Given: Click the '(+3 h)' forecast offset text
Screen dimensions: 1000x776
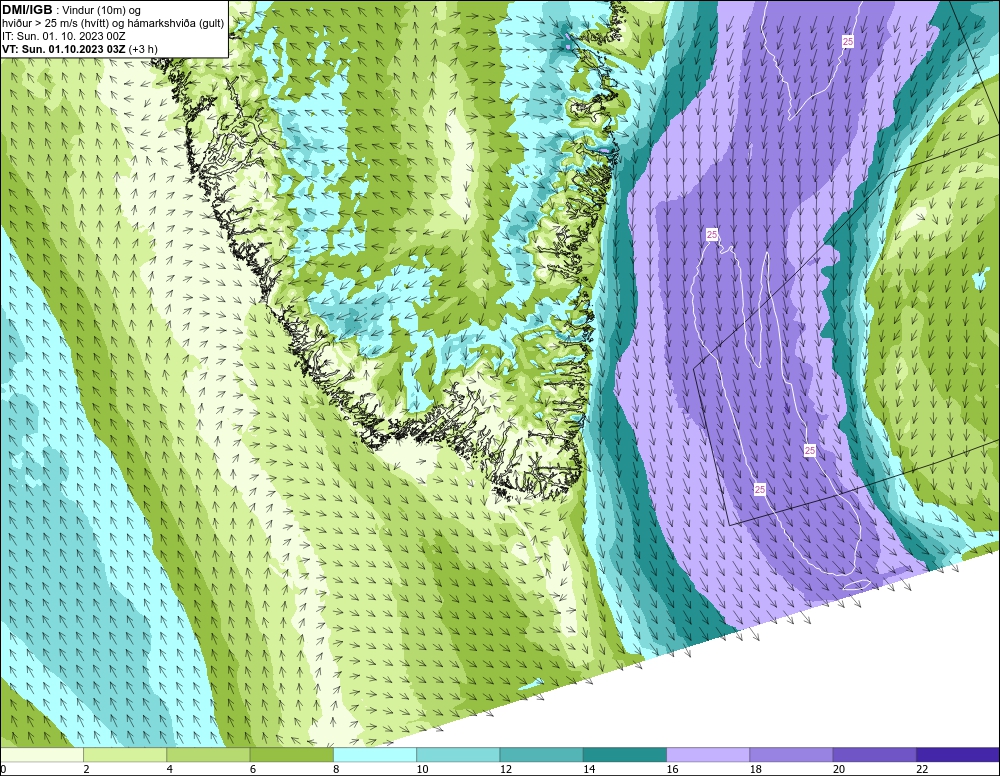Looking at the screenshot, I should pyautogui.click(x=143, y=49).
